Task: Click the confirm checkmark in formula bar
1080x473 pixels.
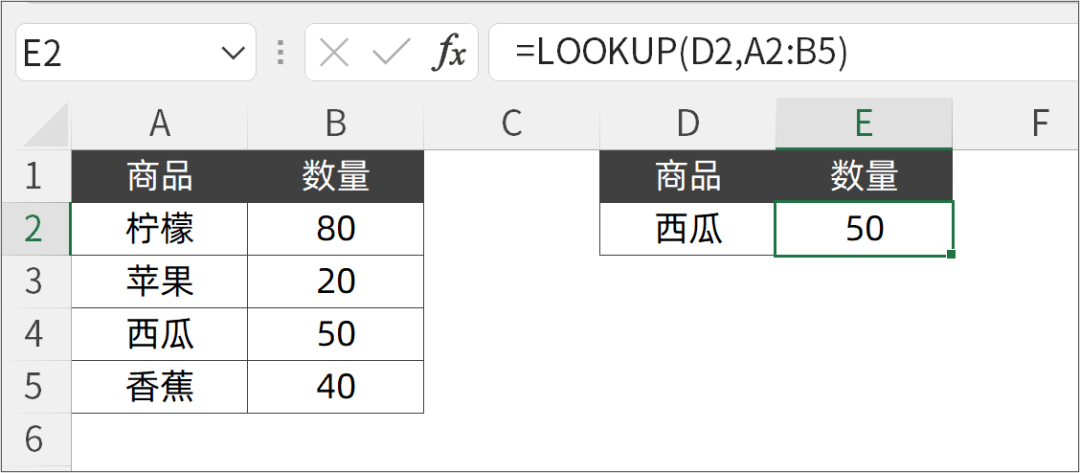Action: tap(391, 52)
